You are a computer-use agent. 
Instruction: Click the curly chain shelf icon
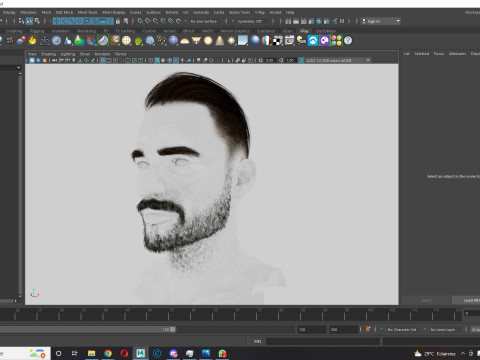click(x=161, y=41)
